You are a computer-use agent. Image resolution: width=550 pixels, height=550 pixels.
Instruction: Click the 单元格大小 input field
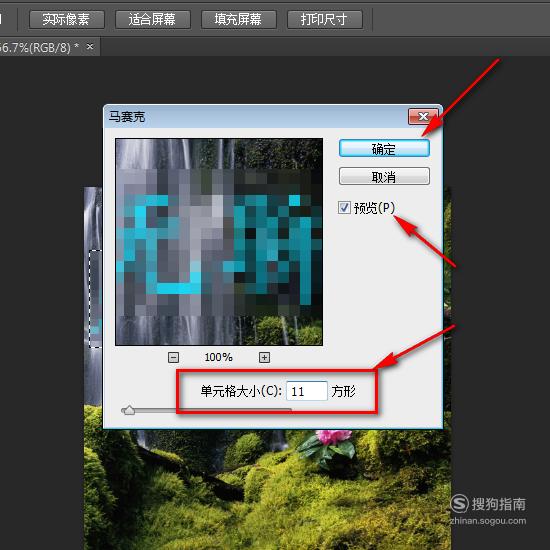pyautogui.click(x=307, y=391)
